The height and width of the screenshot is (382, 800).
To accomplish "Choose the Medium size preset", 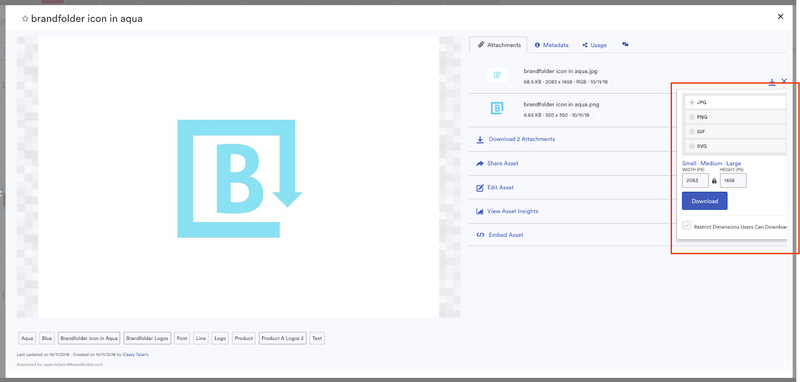I will [711, 163].
